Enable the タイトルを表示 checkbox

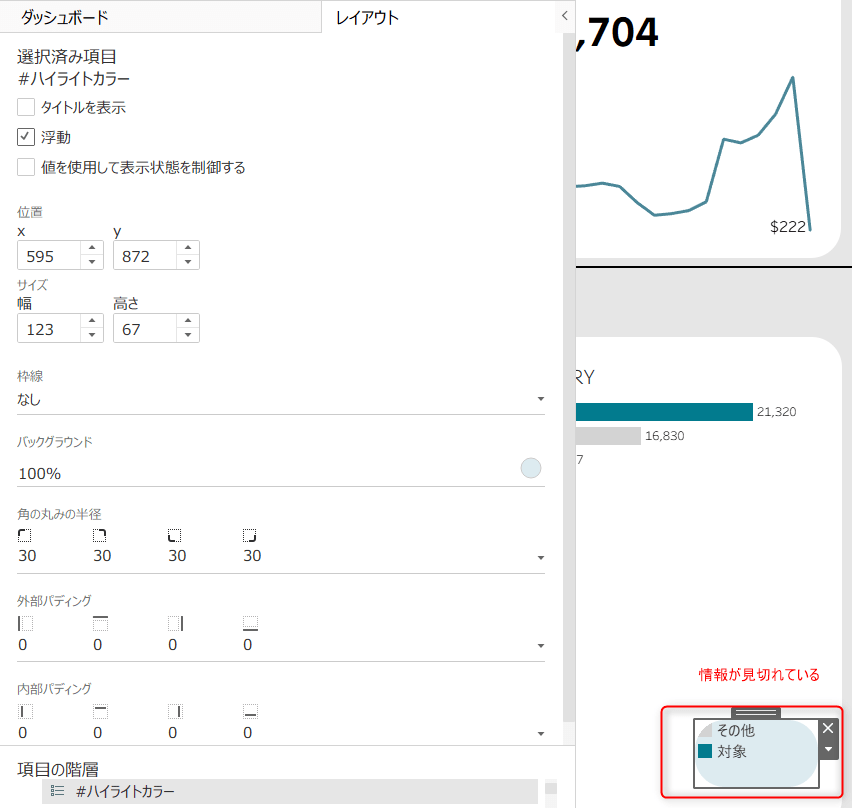(x=26, y=107)
